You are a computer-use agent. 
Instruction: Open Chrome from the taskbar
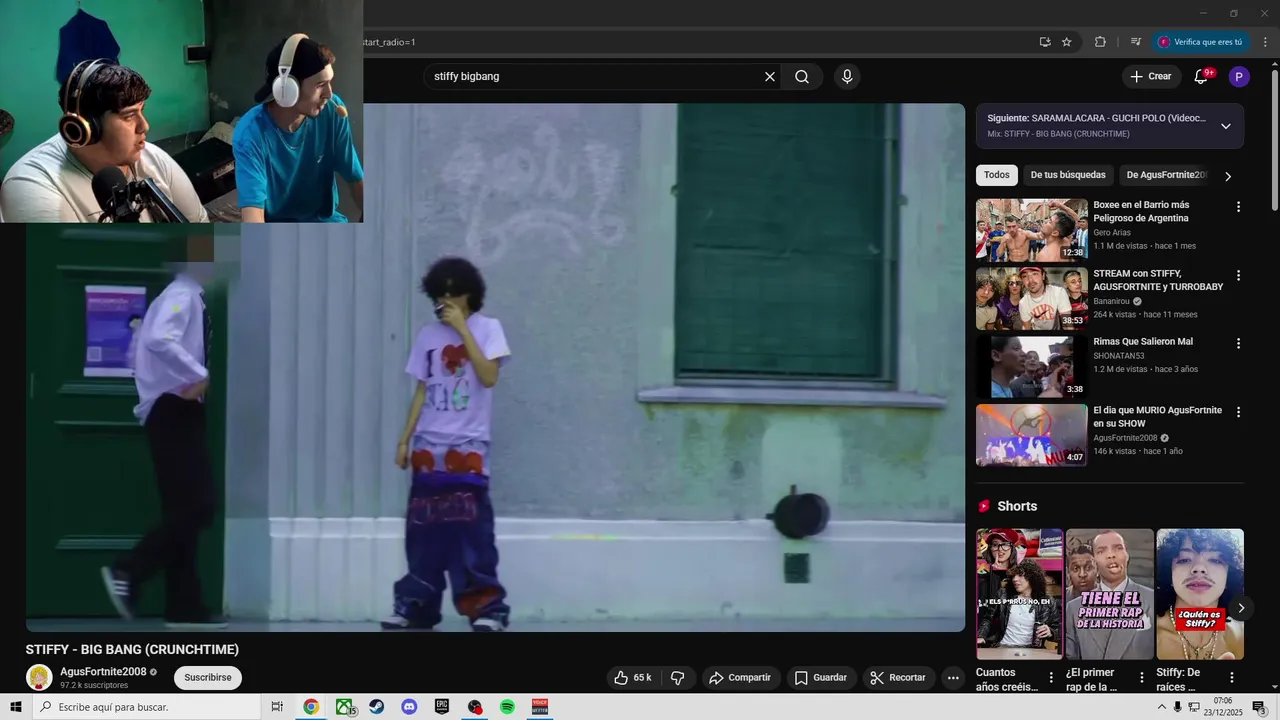point(311,707)
